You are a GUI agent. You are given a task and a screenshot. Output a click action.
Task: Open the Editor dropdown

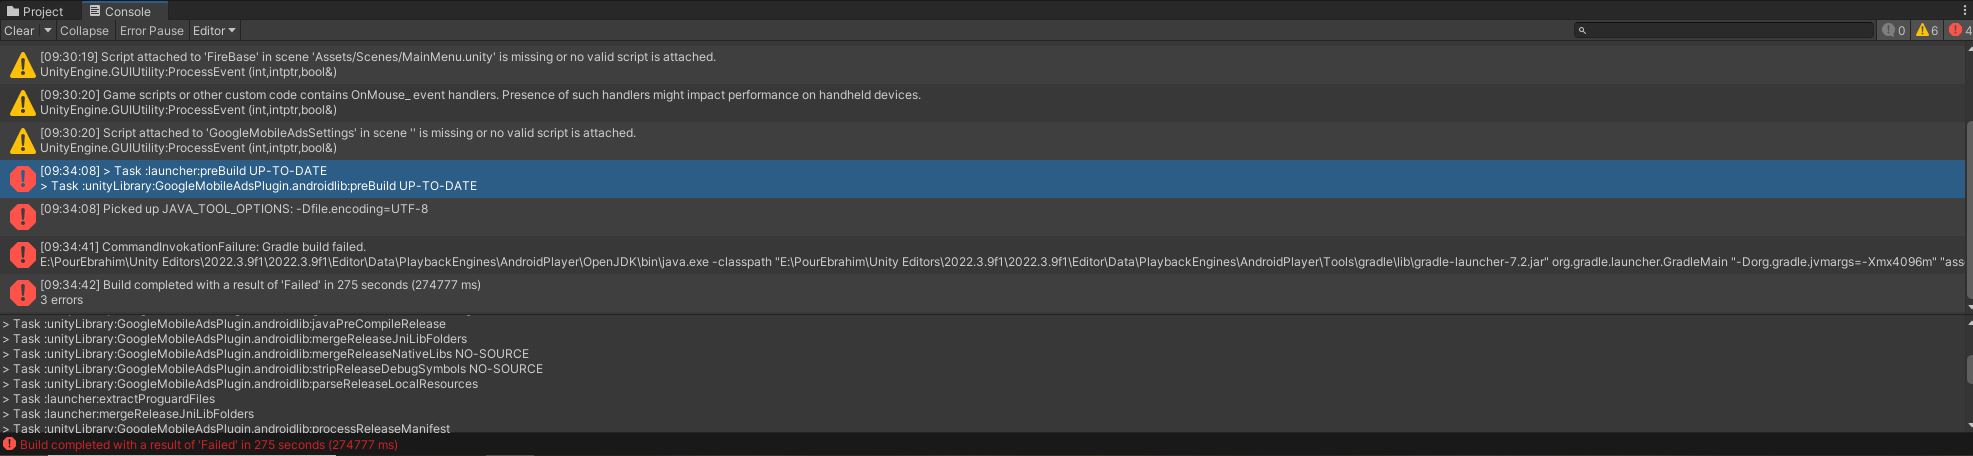pyautogui.click(x=214, y=31)
